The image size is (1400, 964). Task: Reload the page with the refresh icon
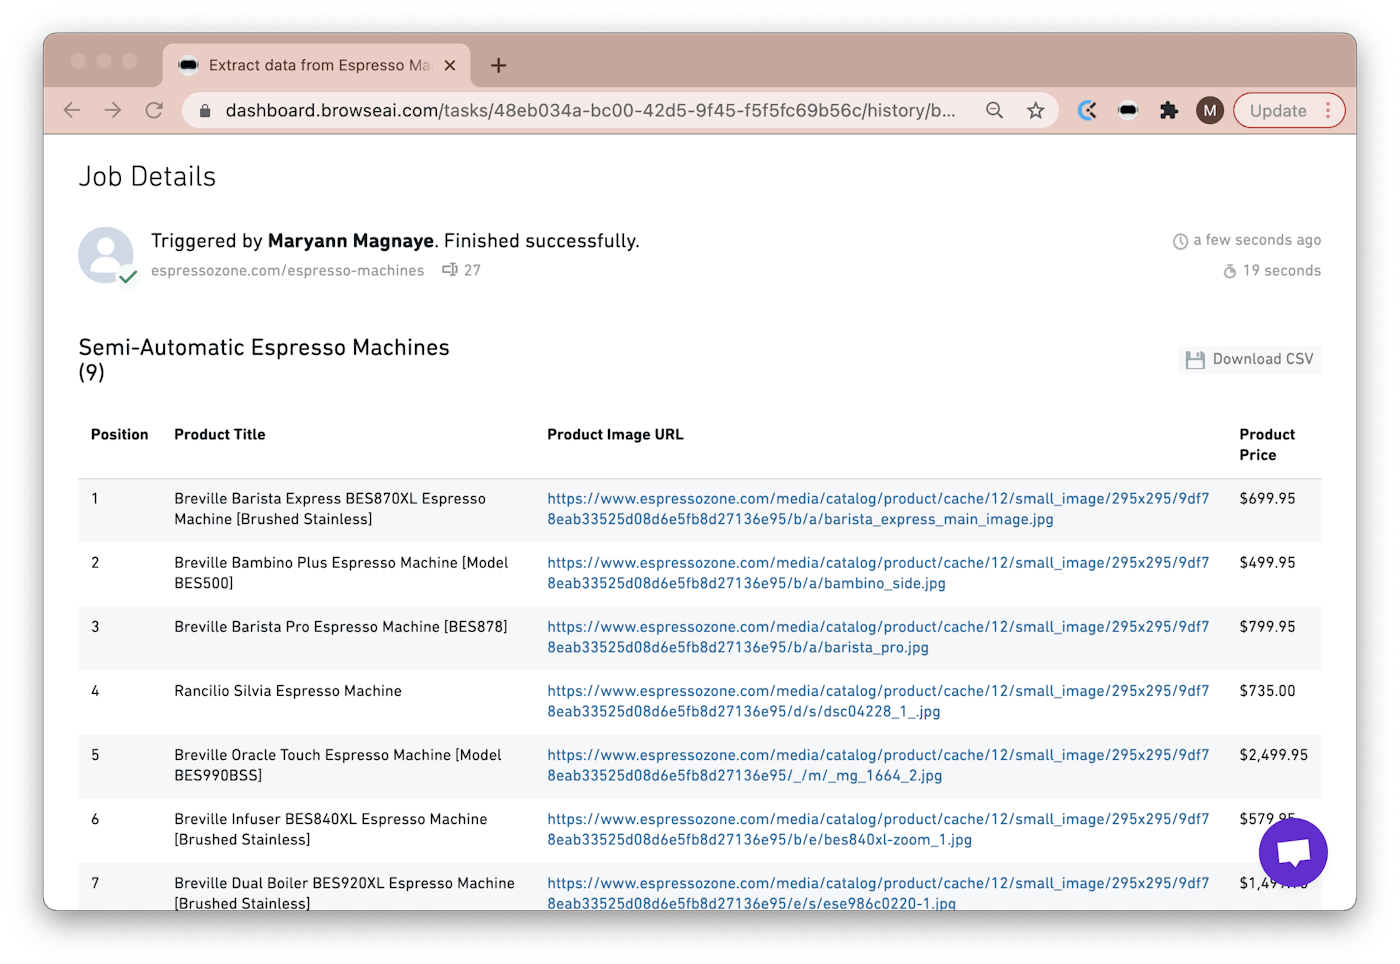click(x=154, y=110)
